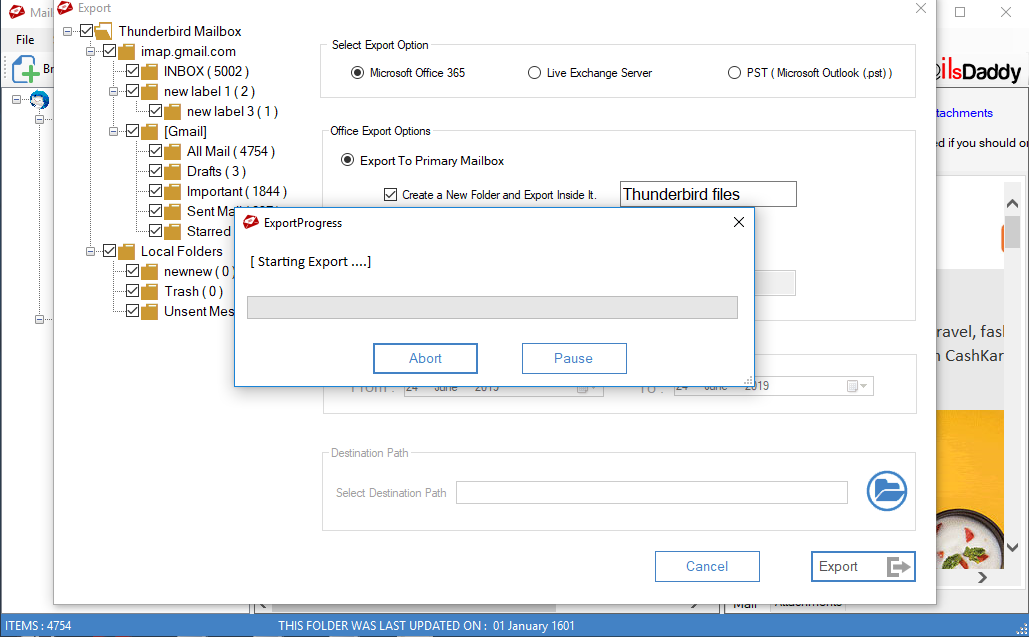Uncheck the INBOX folder checkbox
Screen dimensions: 1029x637
(x=132, y=71)
